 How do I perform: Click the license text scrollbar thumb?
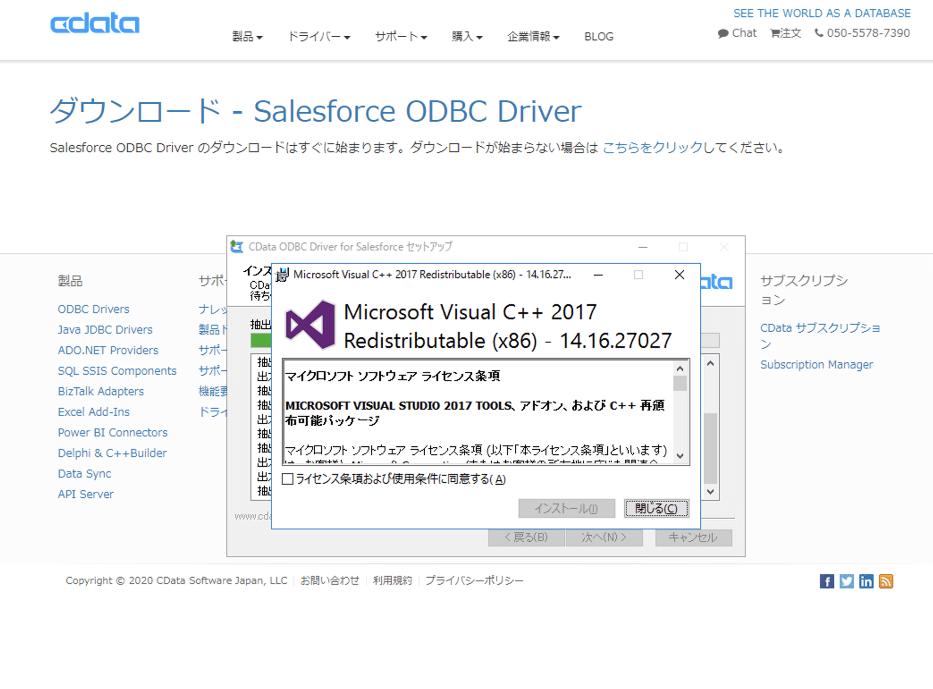(x=680, y=383)
